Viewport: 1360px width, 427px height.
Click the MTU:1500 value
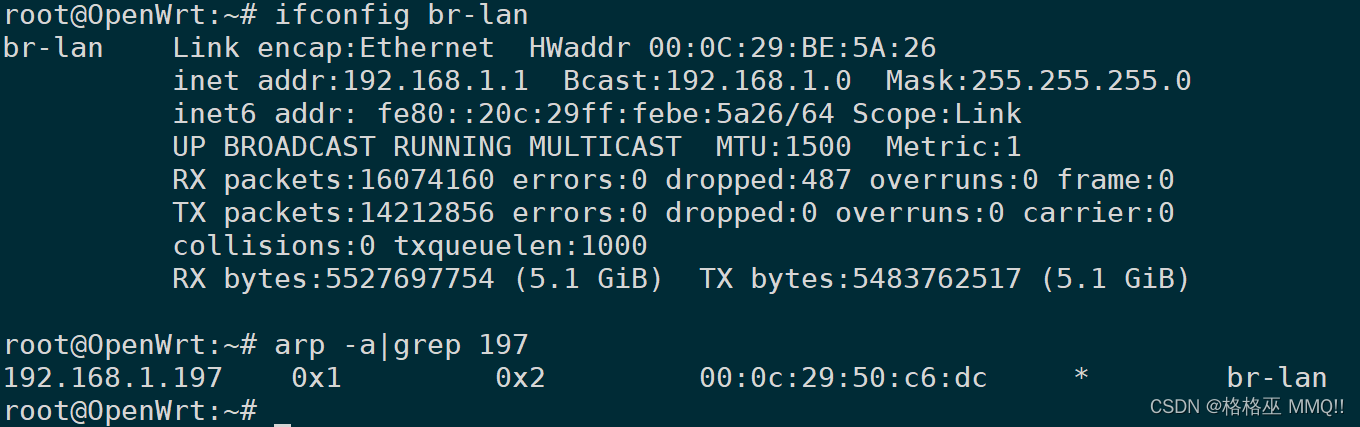coord(783,147)
